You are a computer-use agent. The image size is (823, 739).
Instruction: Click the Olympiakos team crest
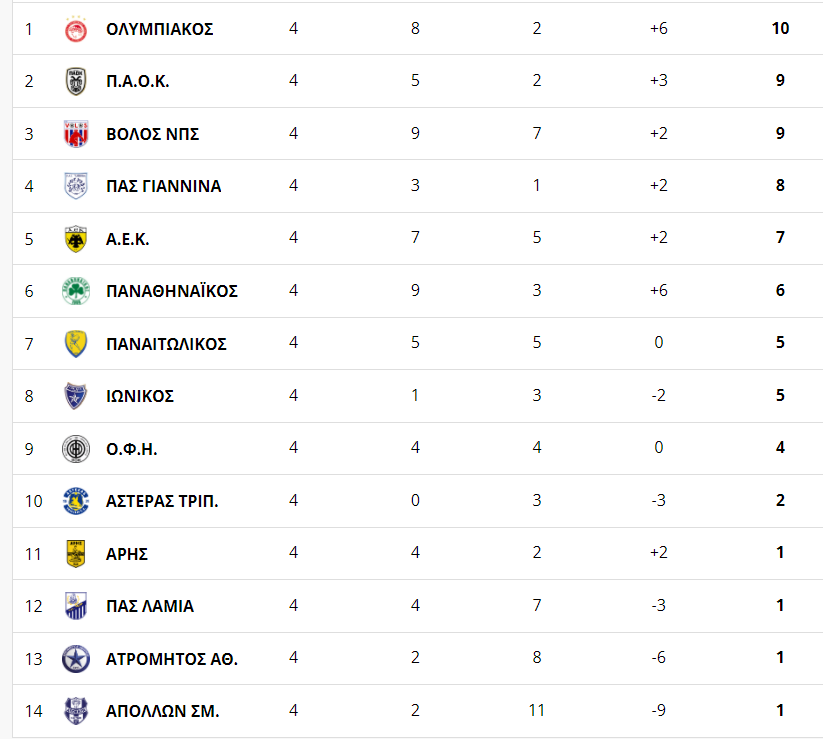(76, 29)
